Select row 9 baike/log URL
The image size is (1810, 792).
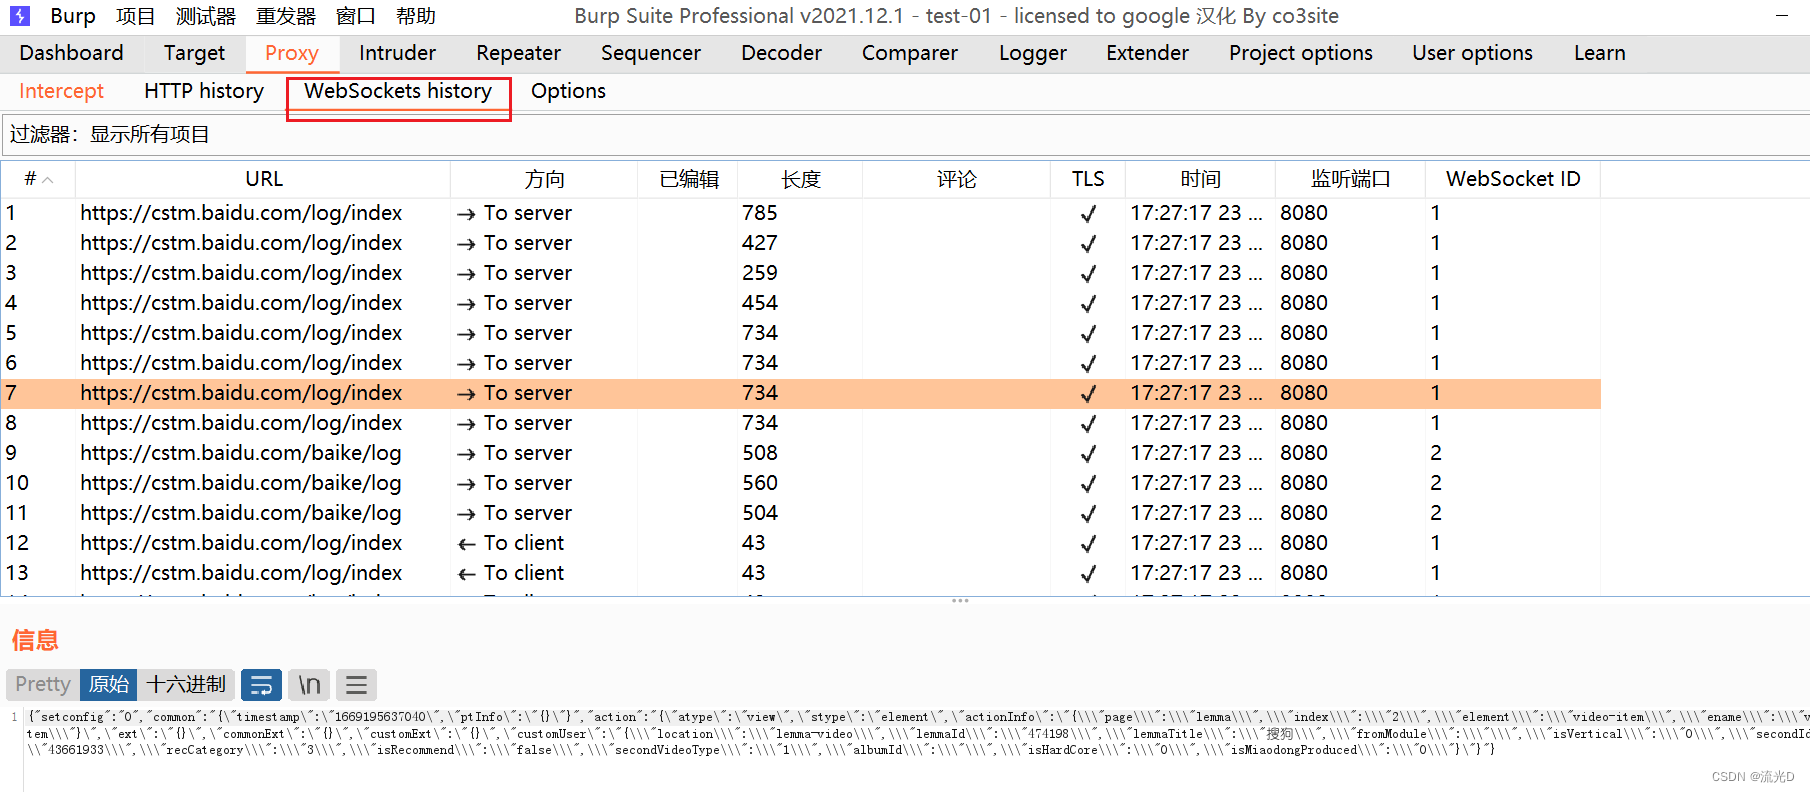(x=241, y=453)
